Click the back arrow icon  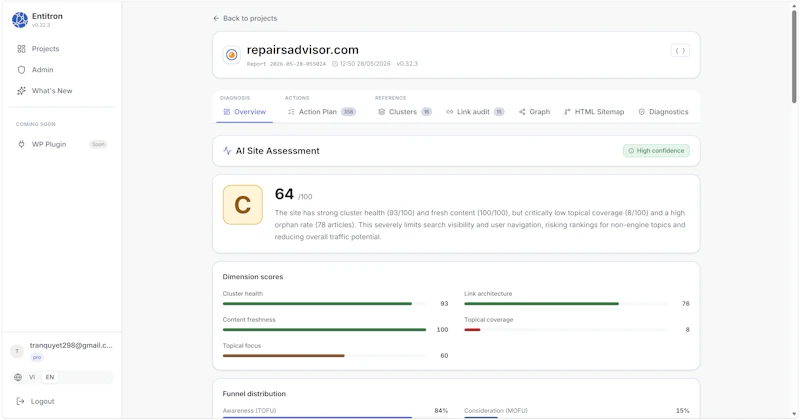point(216,18)
